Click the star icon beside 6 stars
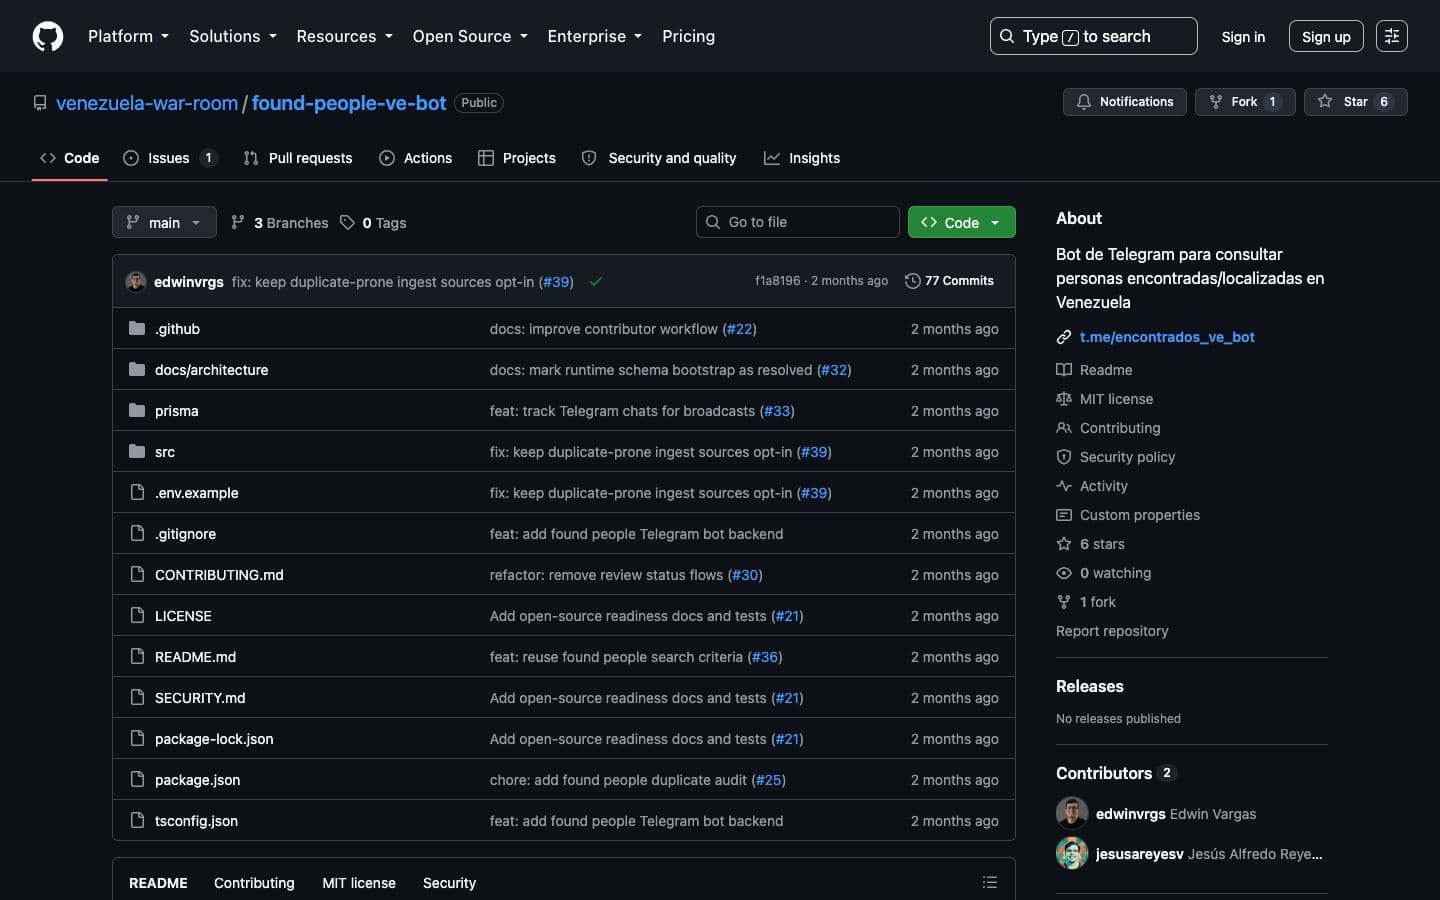Viewport: 1440px width, 900px height. [1064, 544]
